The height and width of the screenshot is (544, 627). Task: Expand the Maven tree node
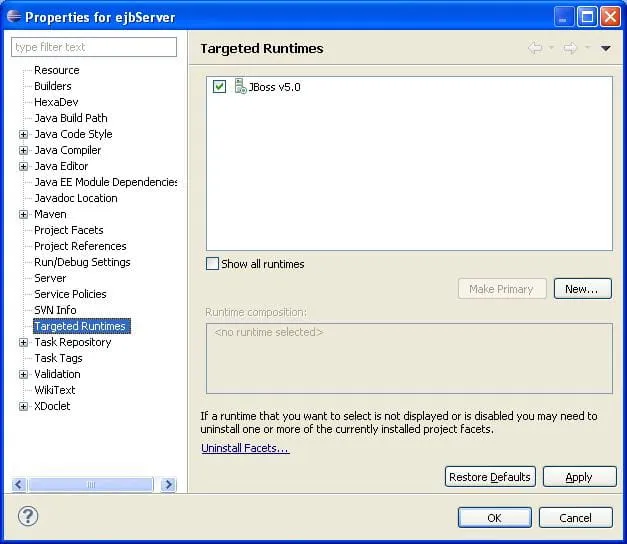(x=23, y=214)
